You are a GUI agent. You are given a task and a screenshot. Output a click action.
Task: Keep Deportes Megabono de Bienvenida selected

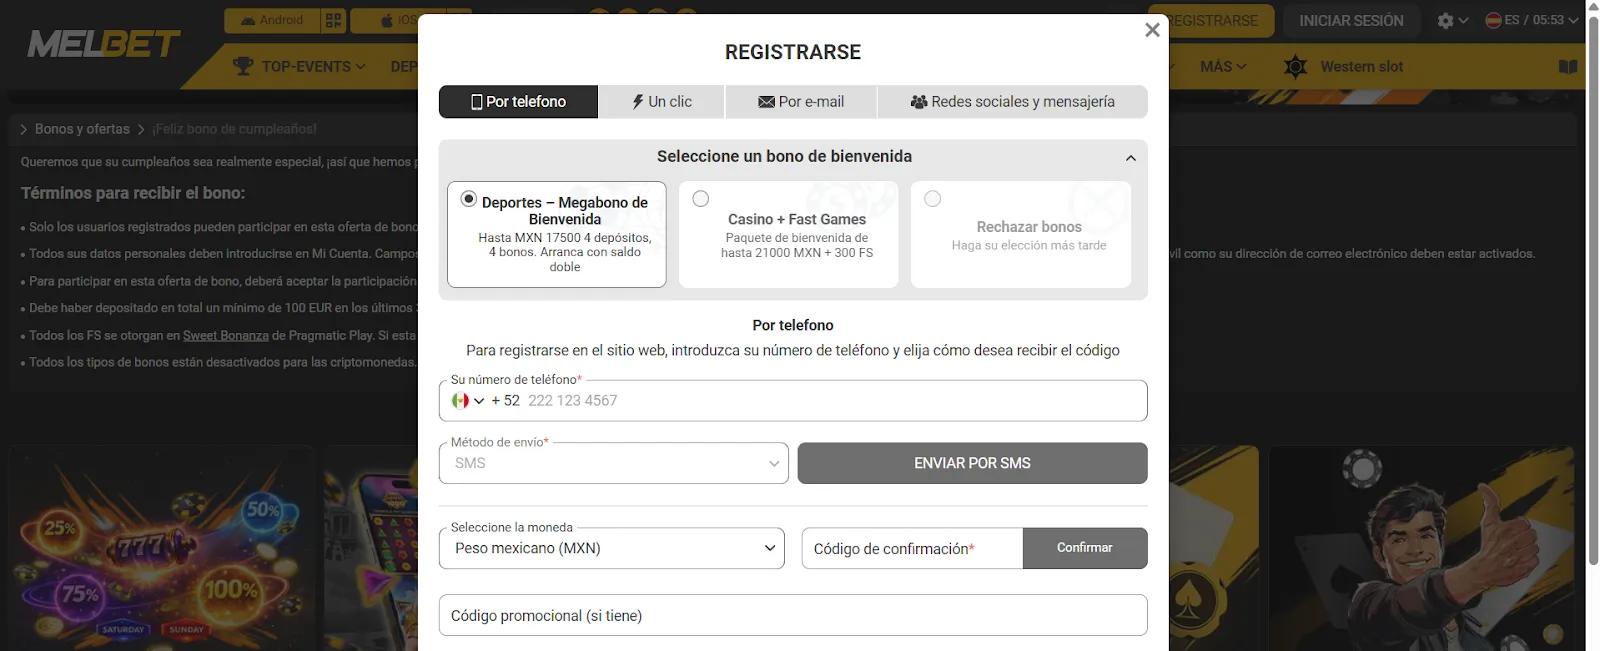pos(468,199)
